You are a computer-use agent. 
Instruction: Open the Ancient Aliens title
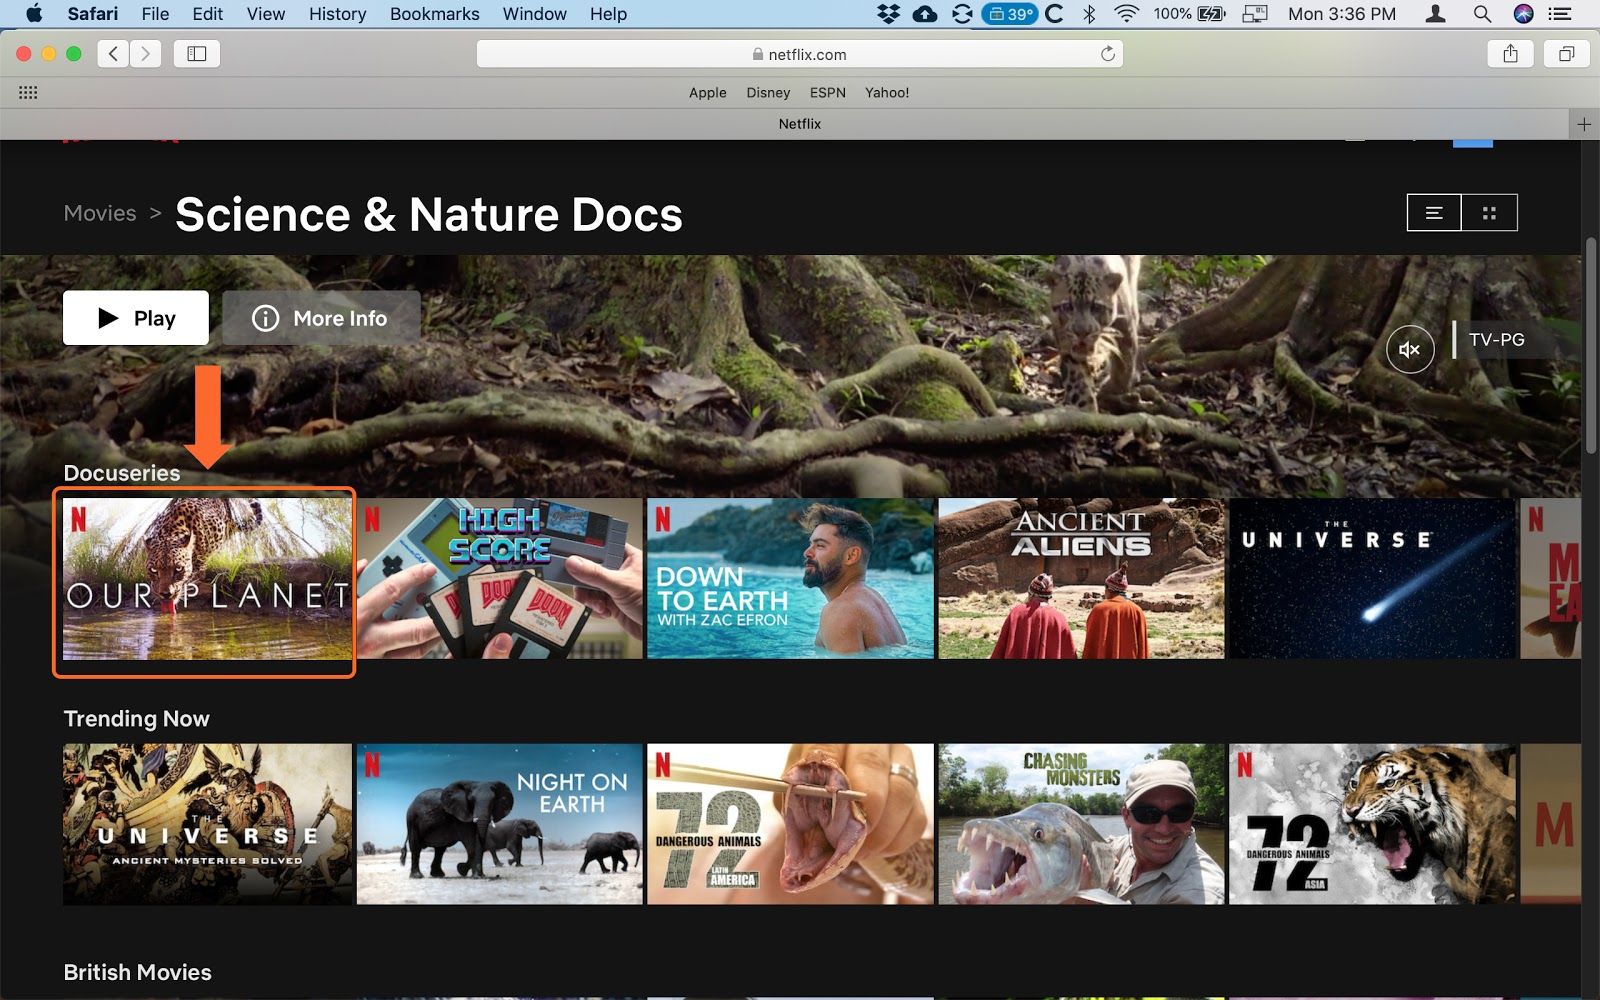pos(1081,579)
